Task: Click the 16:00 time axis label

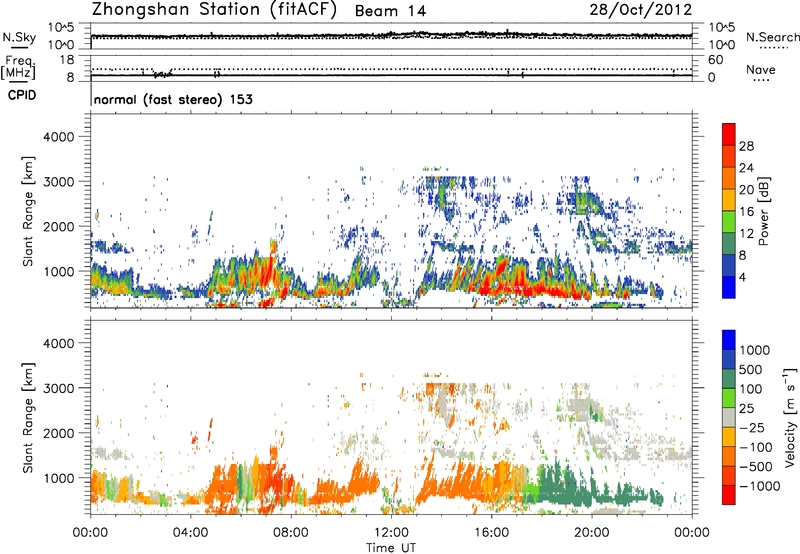Action: coord(491,533)
